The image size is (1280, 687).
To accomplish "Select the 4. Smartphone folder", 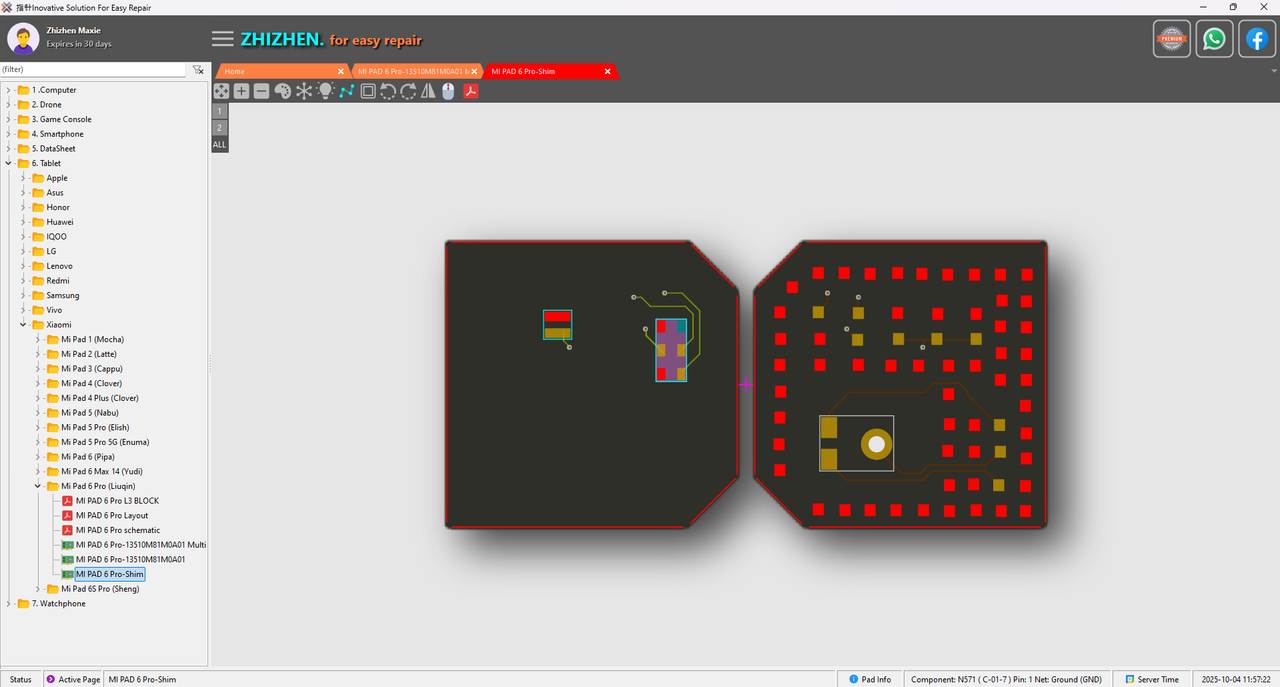I will click(x=57, y=134).
